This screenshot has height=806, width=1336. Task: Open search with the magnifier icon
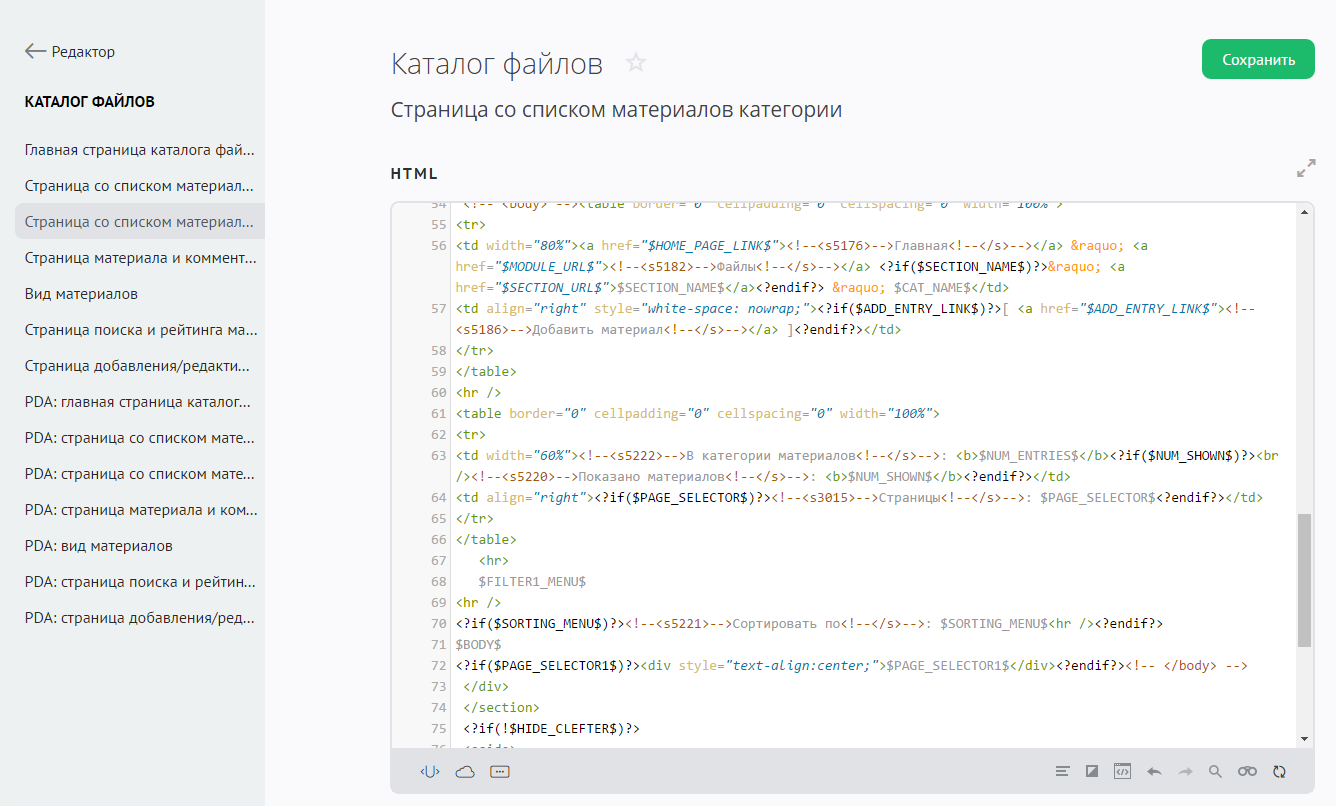[1215, 771]
